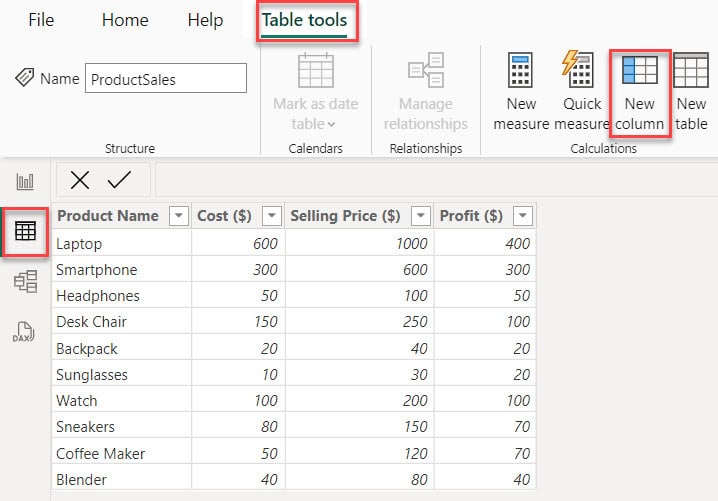Open Manage relationships
718x501 pixels.
pos(426,93)
